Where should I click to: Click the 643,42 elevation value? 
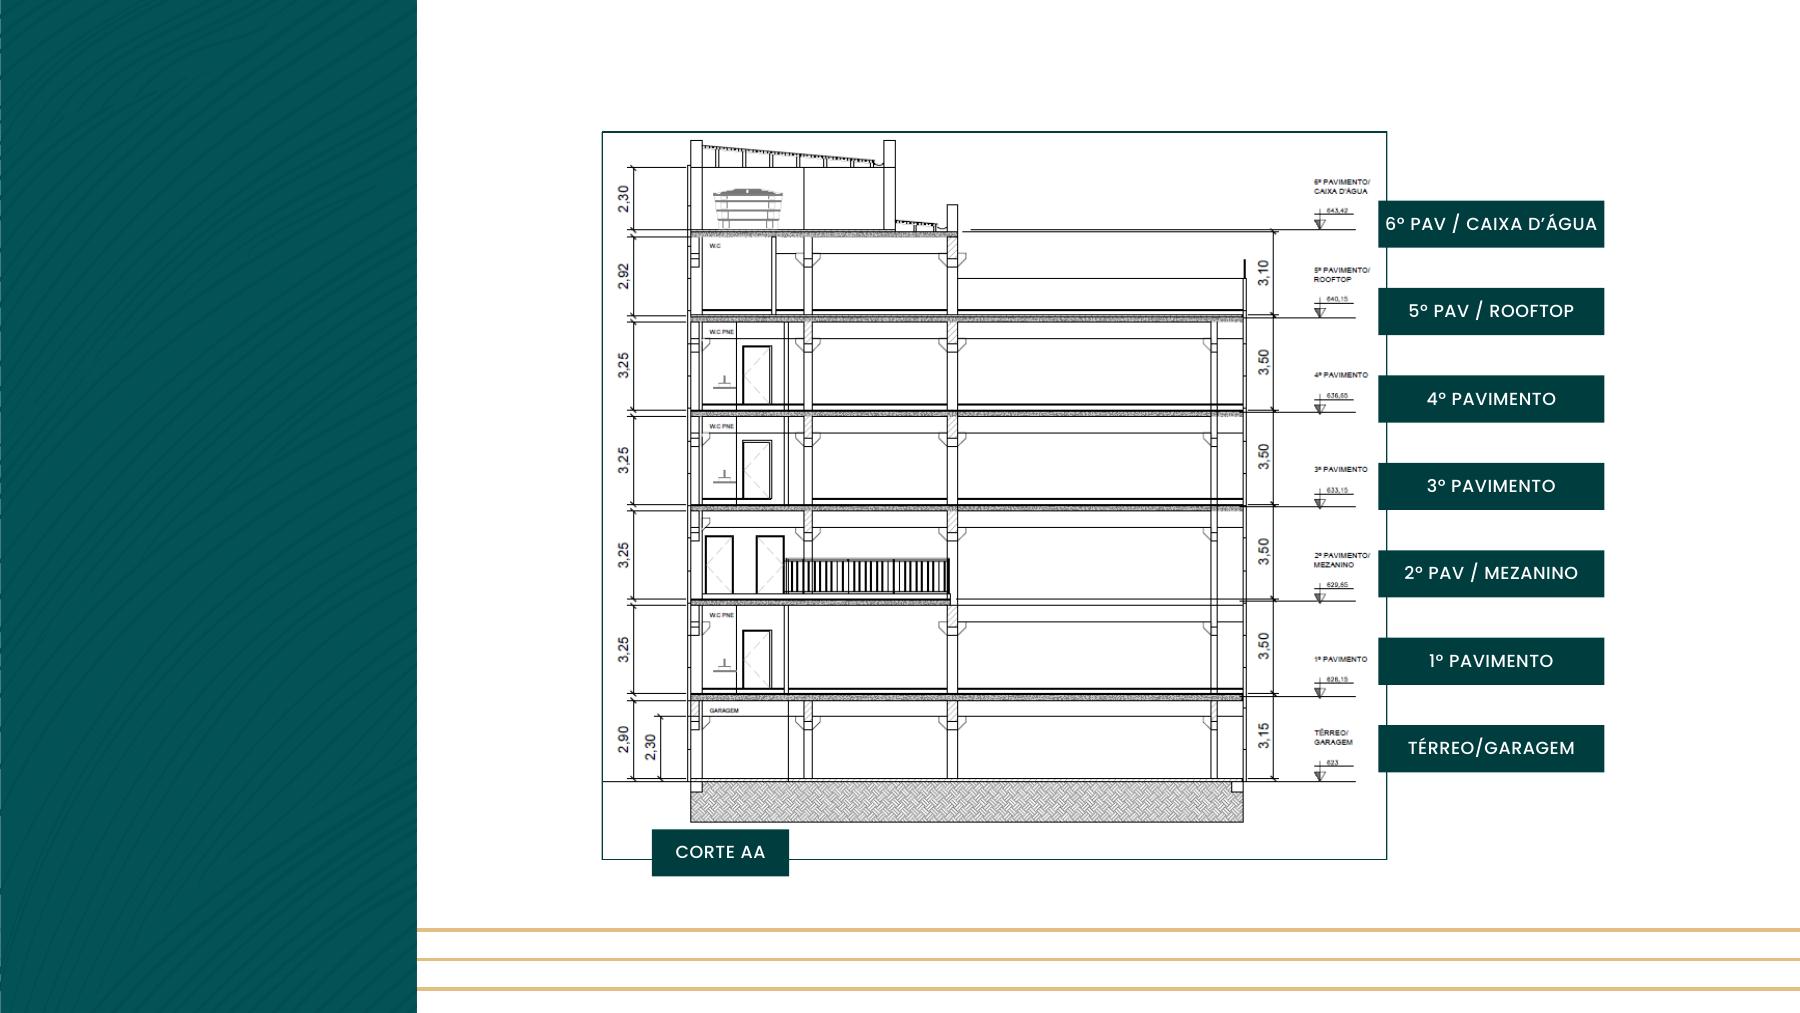point(1337,211)
